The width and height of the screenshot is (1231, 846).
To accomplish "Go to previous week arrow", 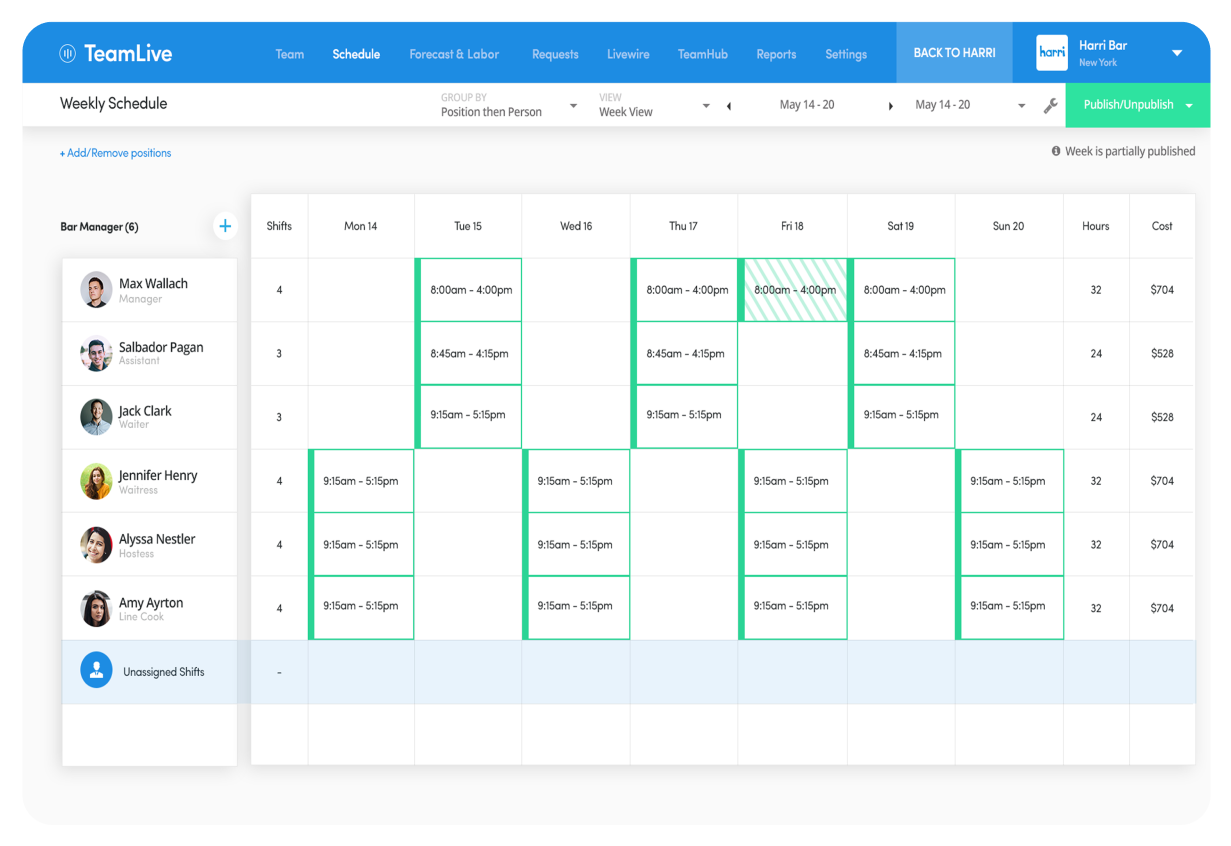I will [729, 106].
